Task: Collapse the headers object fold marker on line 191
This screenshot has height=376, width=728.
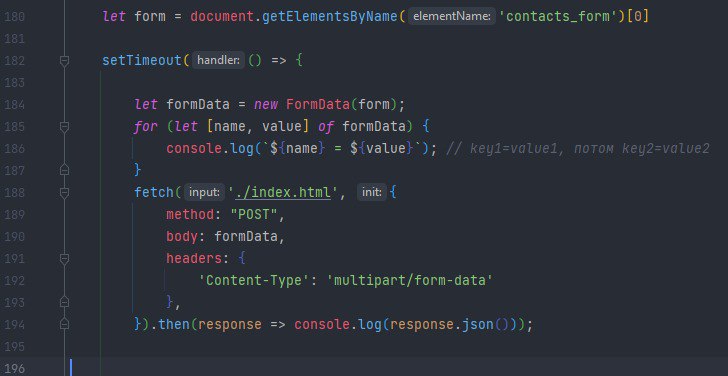Action: pos(65,259)
